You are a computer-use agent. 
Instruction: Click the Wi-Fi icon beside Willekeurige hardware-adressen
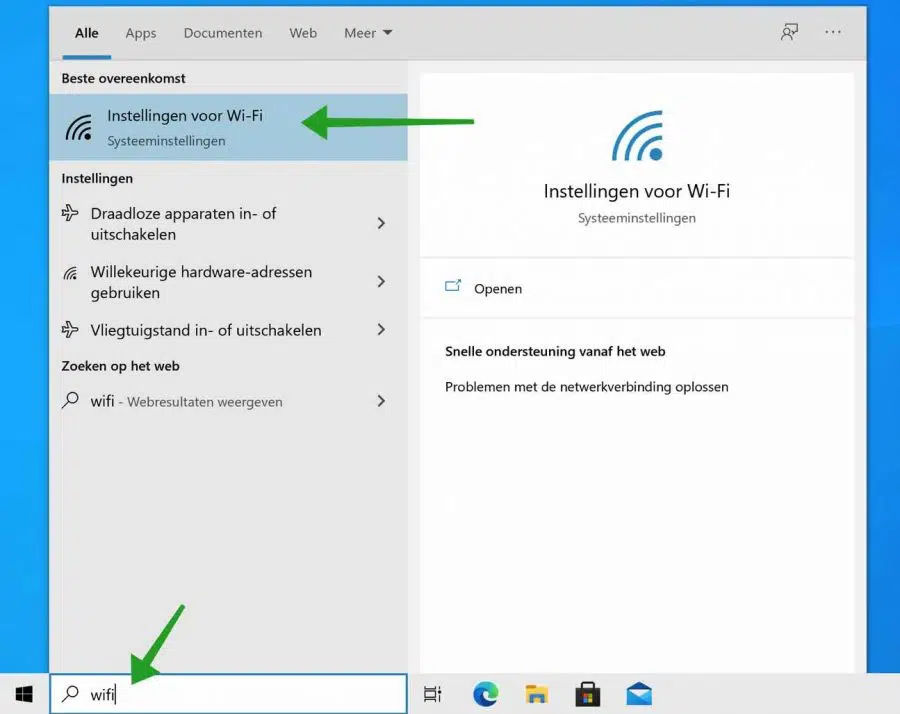click(70, 273)
